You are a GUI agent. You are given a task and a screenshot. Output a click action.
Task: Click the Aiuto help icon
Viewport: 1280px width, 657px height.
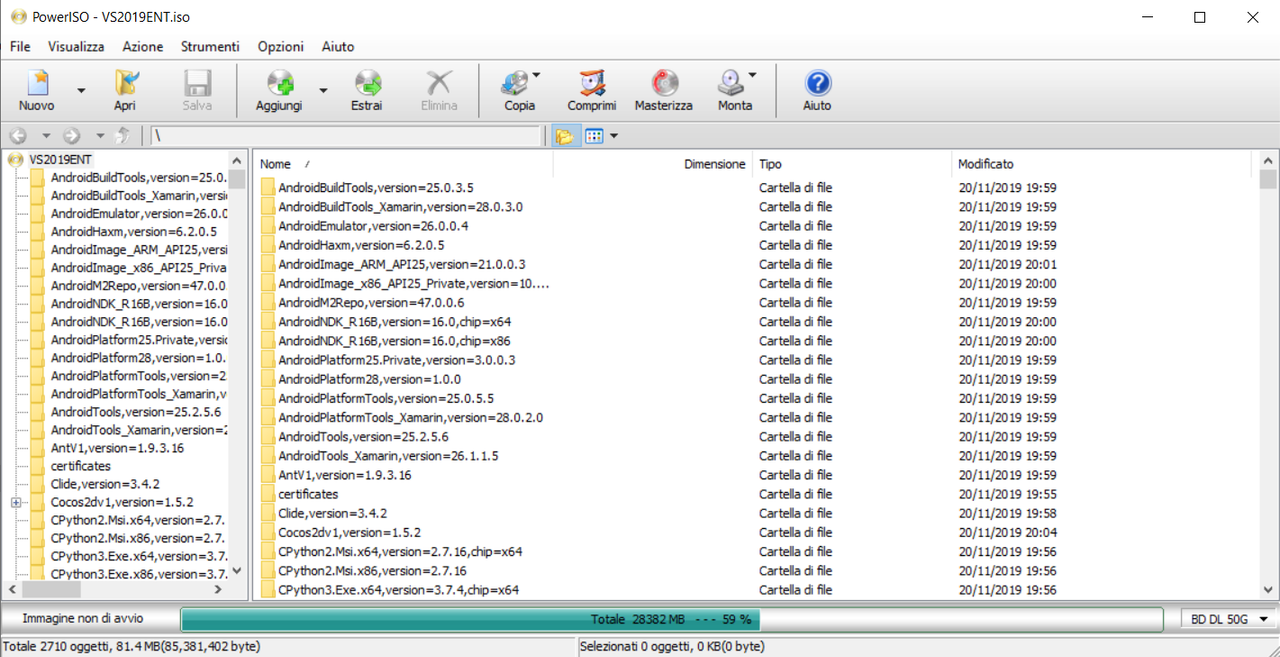817,84
